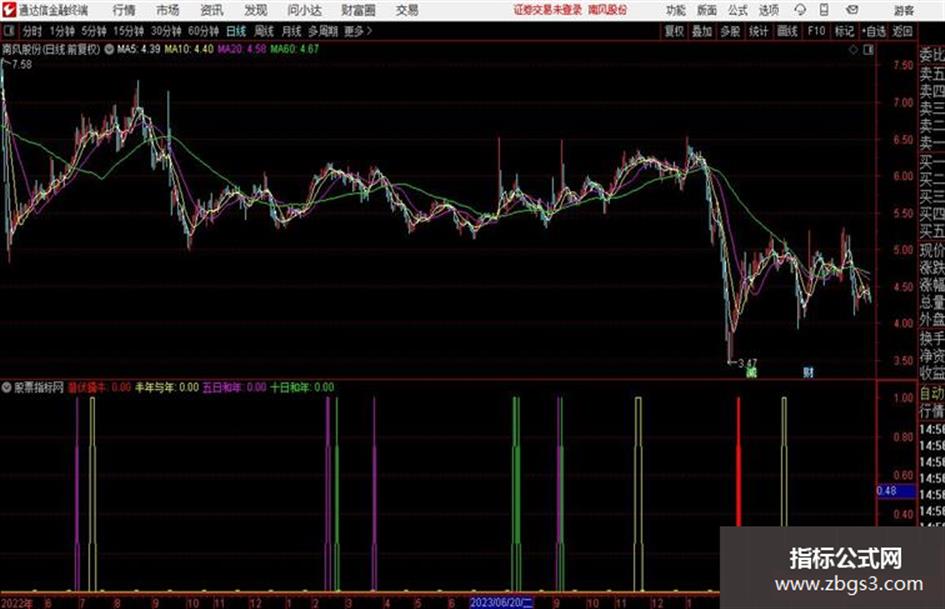Switch to the 15分钟 period
The width and height of the screenshot is (945, 609).
(128, 31)
